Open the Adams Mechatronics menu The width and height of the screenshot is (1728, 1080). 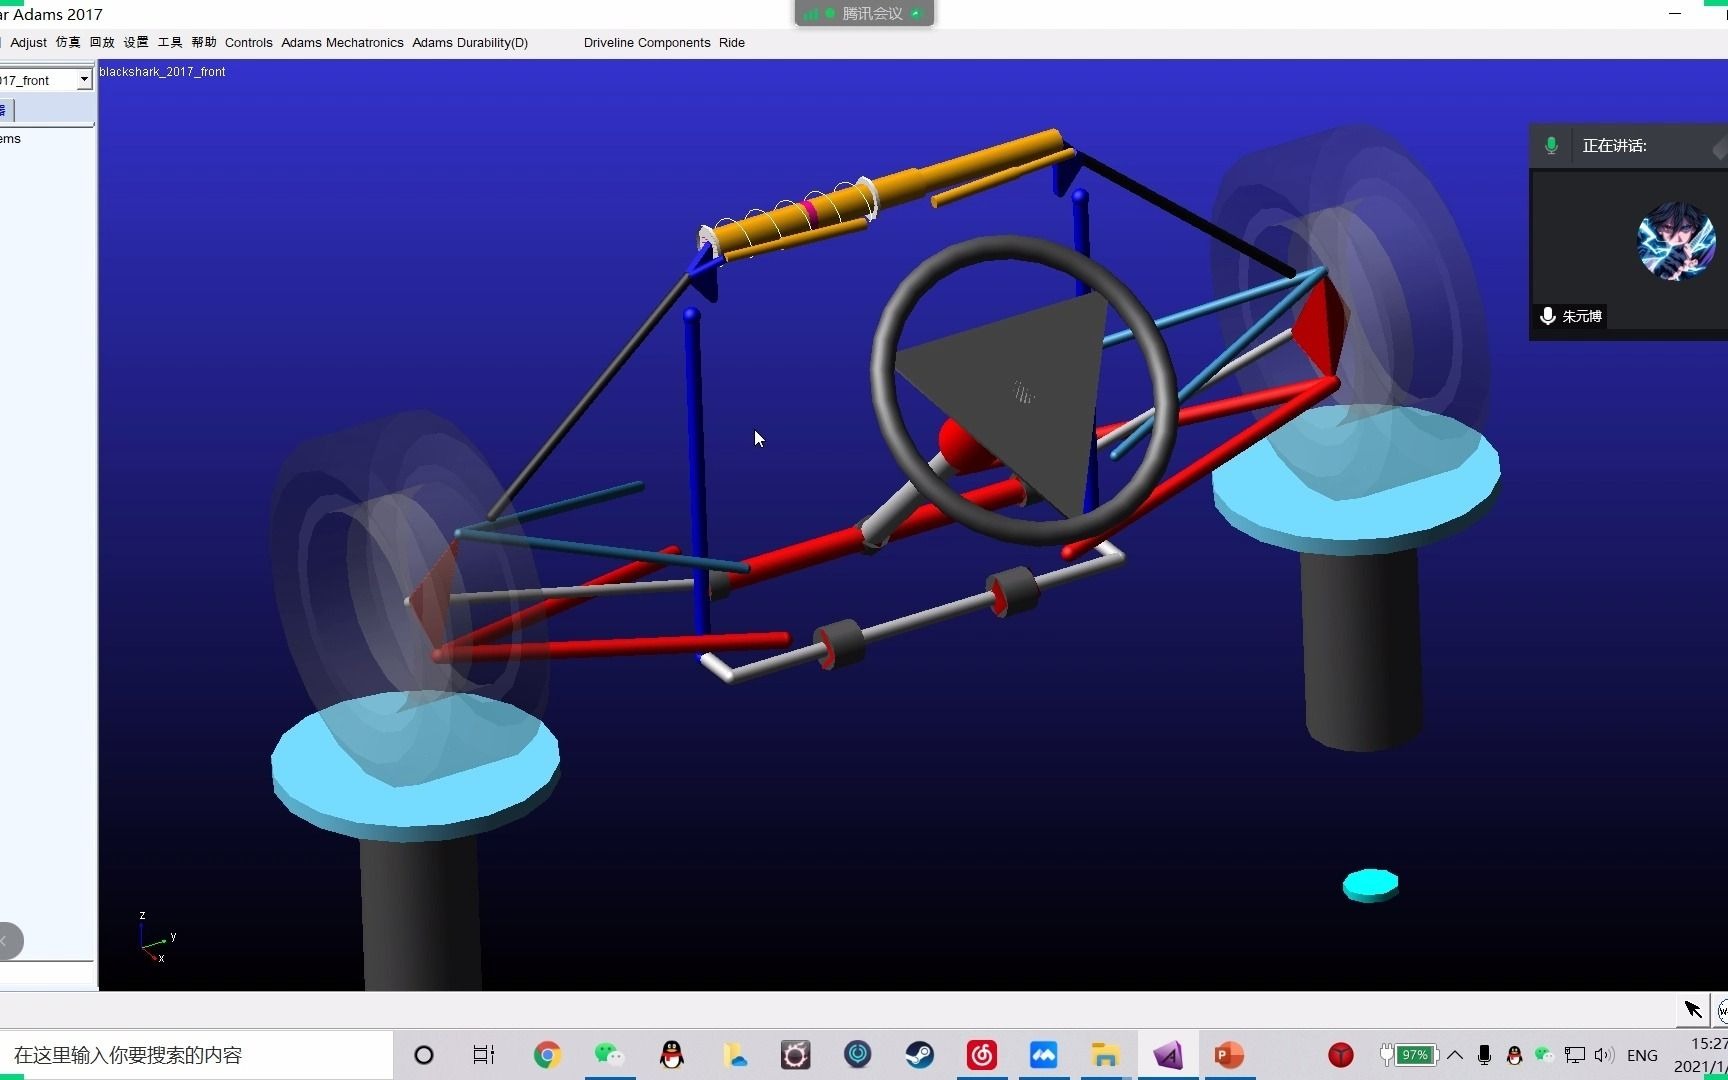tap(342, 42)
